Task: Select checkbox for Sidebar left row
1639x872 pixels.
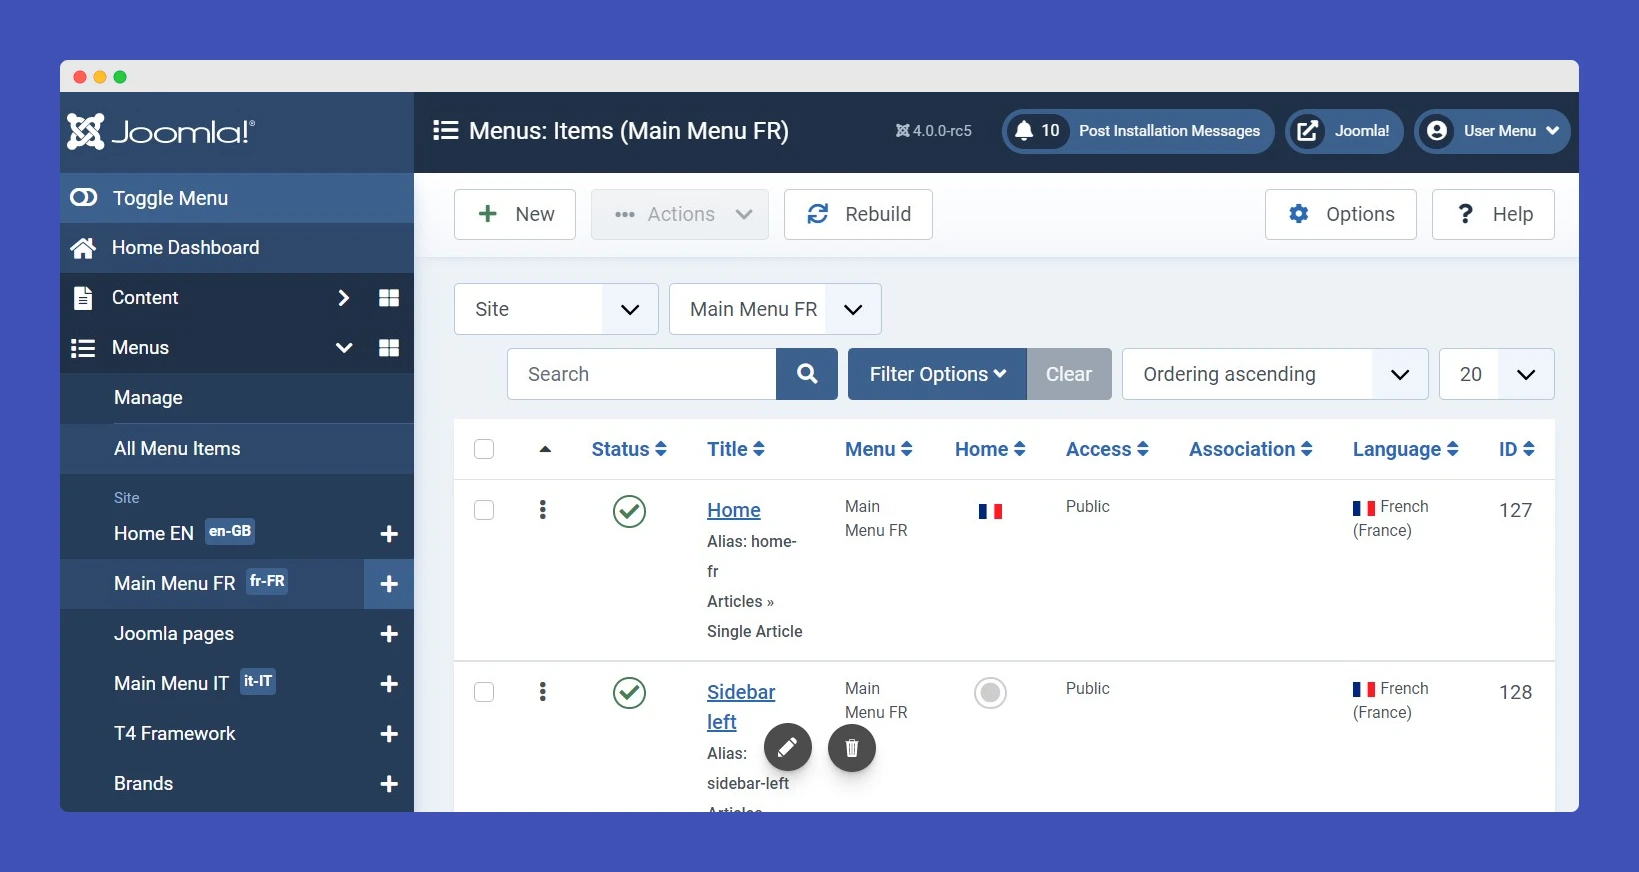Action: coord(484,692)
